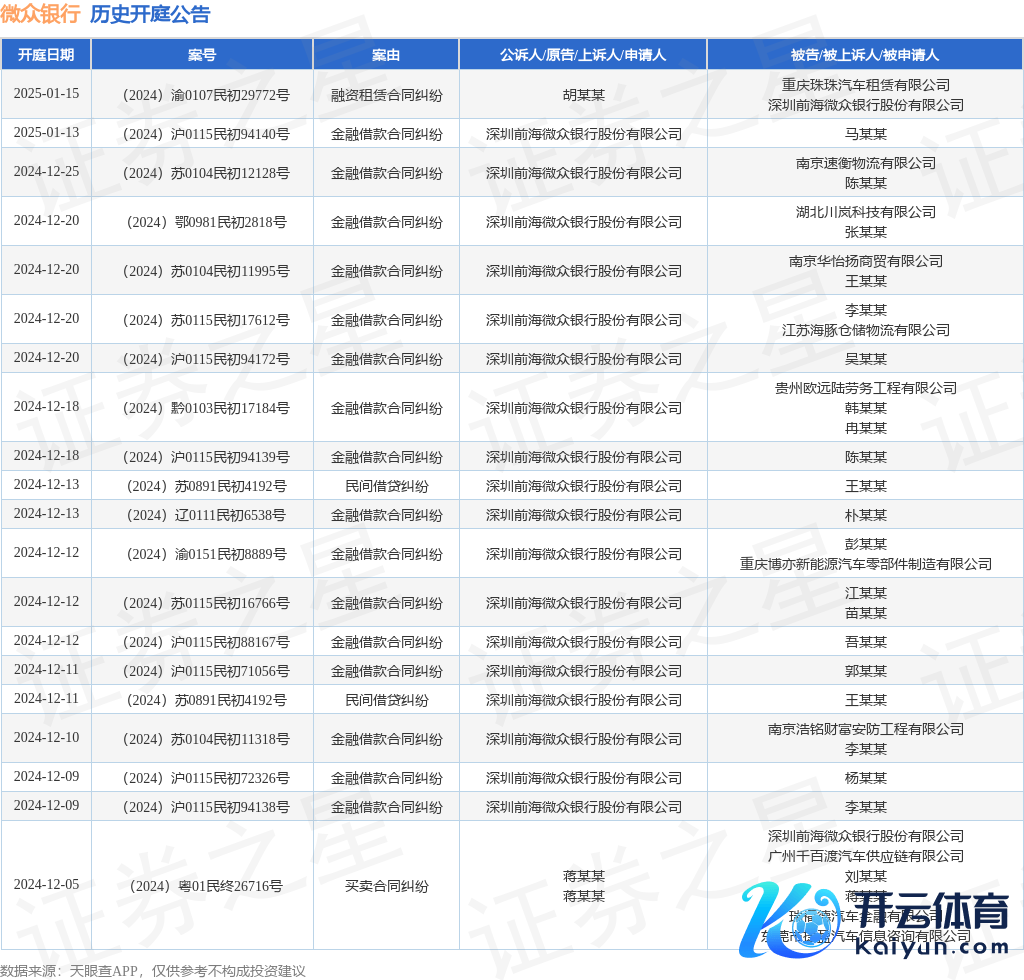Click the 微众银行 title link
Screen dimensions: 1024x980
(x=40, y=14)
